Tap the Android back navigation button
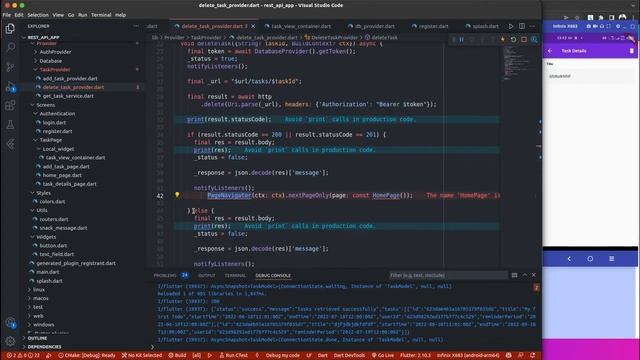640x360 pixels. (x=569, y=259)
